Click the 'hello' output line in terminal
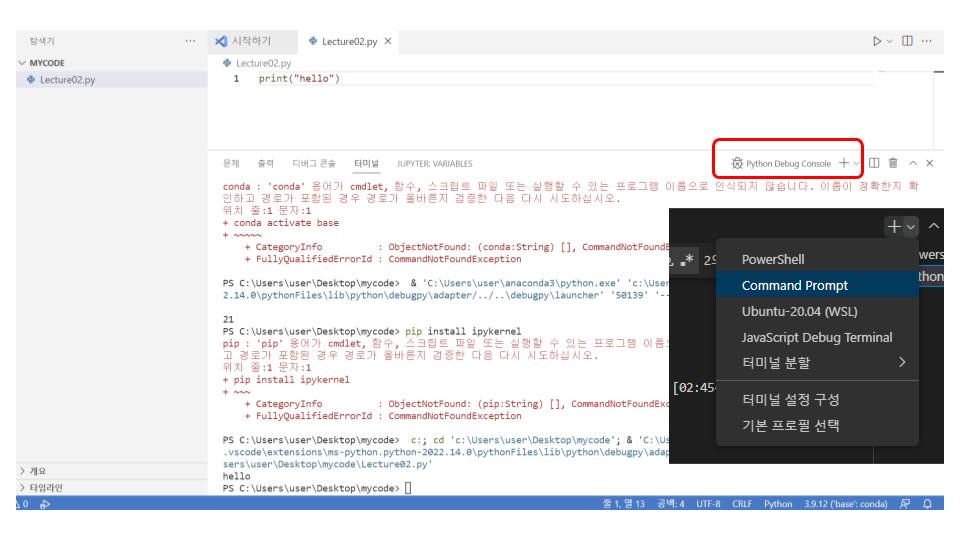 point(236,476)
